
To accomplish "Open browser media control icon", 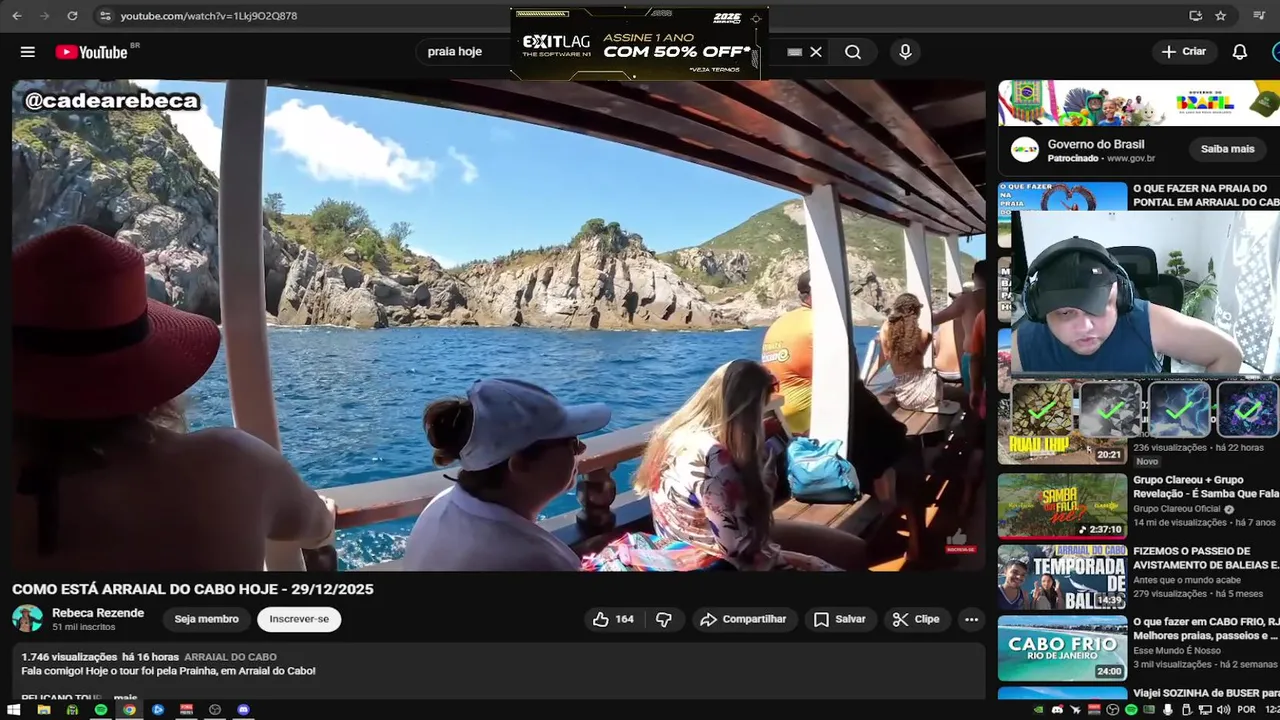I will (1259, 16).
